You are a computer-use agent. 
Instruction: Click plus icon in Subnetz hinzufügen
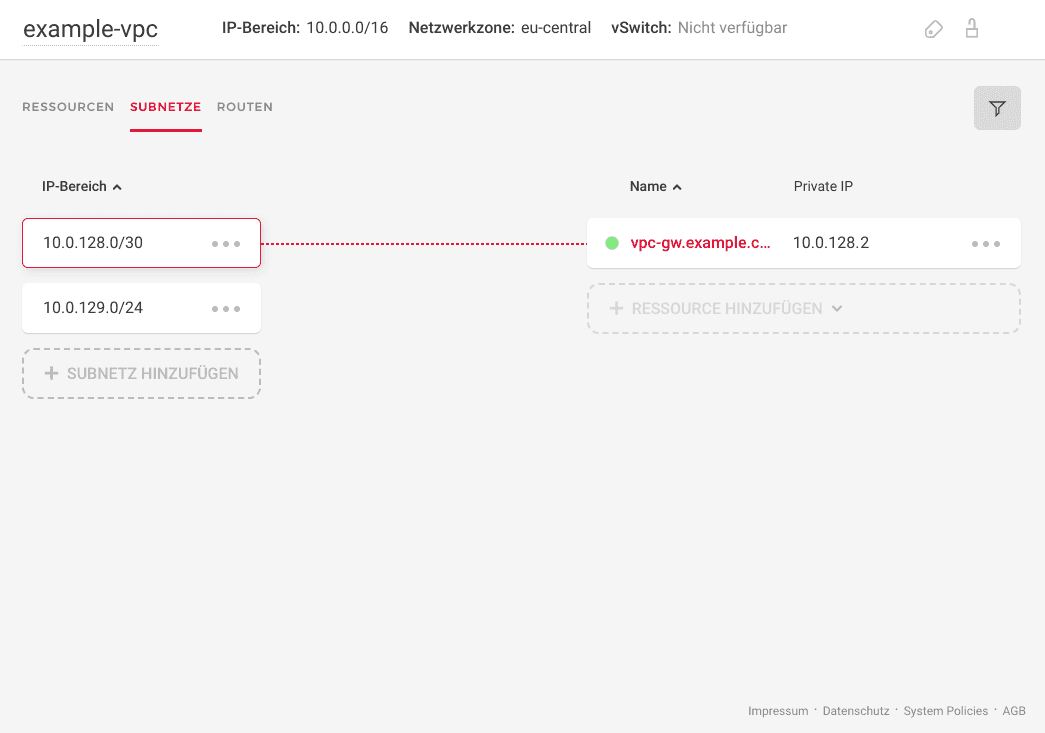coord(52,374)
